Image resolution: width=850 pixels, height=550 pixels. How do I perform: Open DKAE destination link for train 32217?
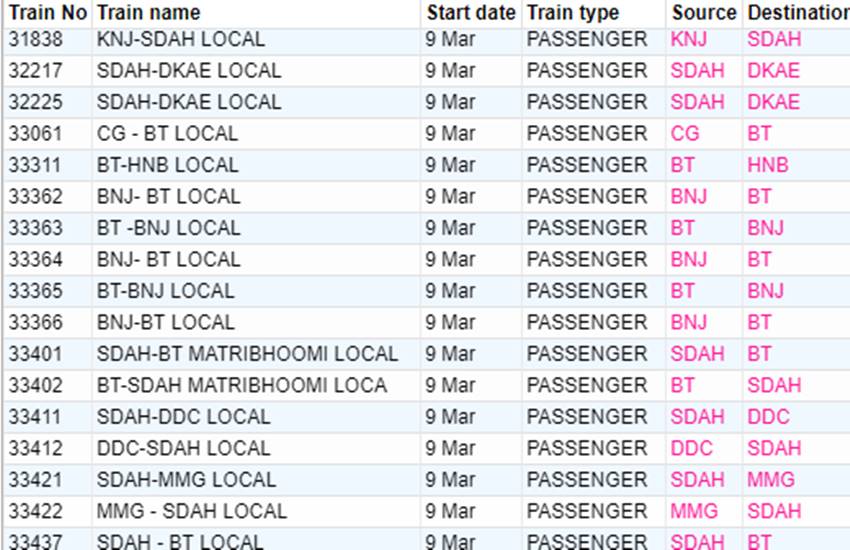773,71
